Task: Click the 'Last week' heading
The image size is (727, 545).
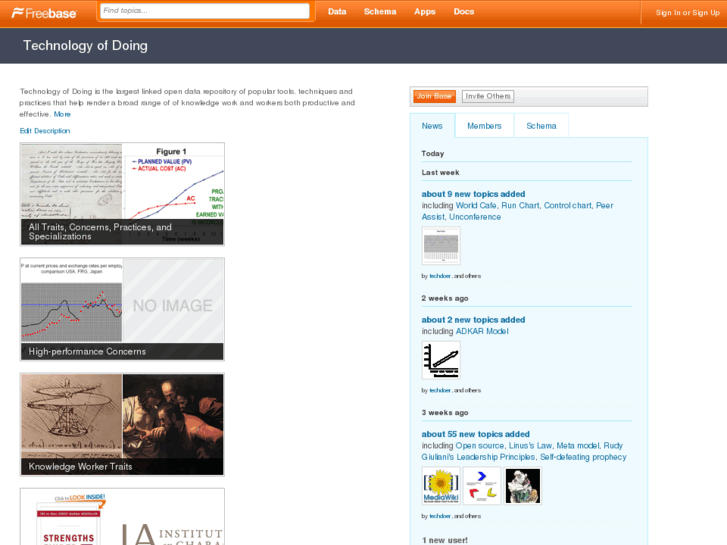Action: (x=440, y=173)
